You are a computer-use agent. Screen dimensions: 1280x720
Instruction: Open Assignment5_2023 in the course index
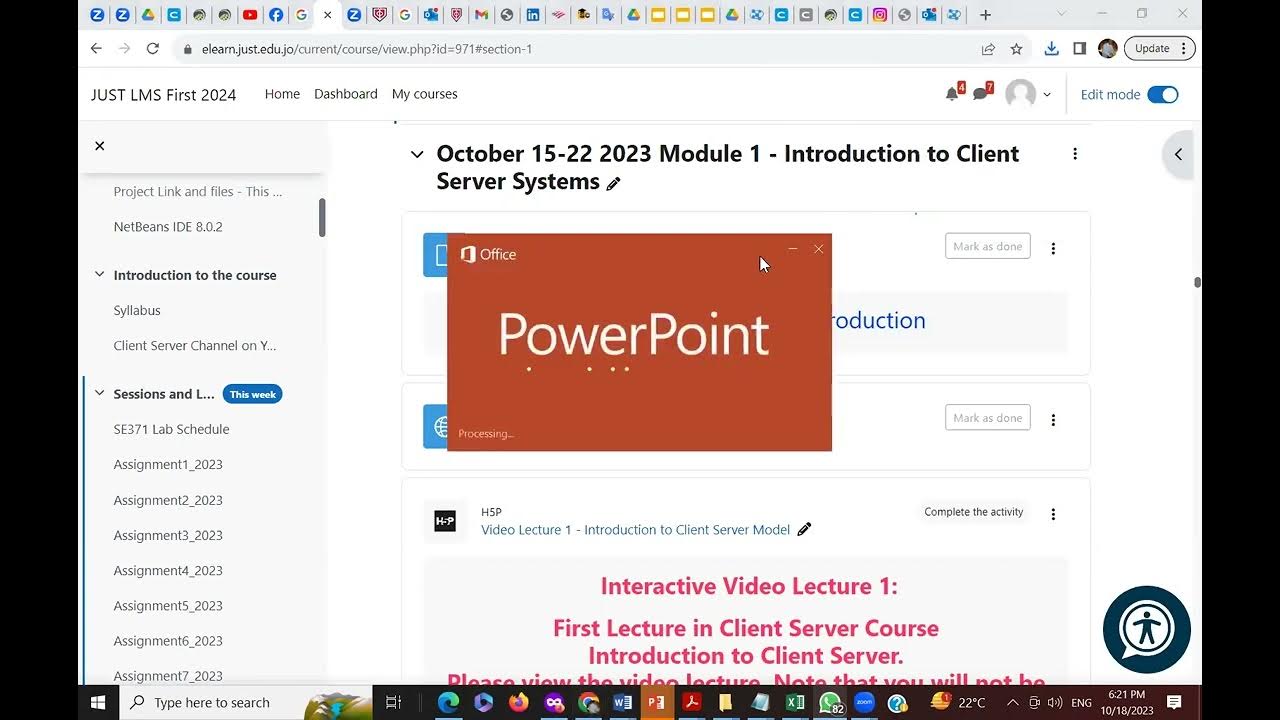pyautogui.click(x=168, y=606)
